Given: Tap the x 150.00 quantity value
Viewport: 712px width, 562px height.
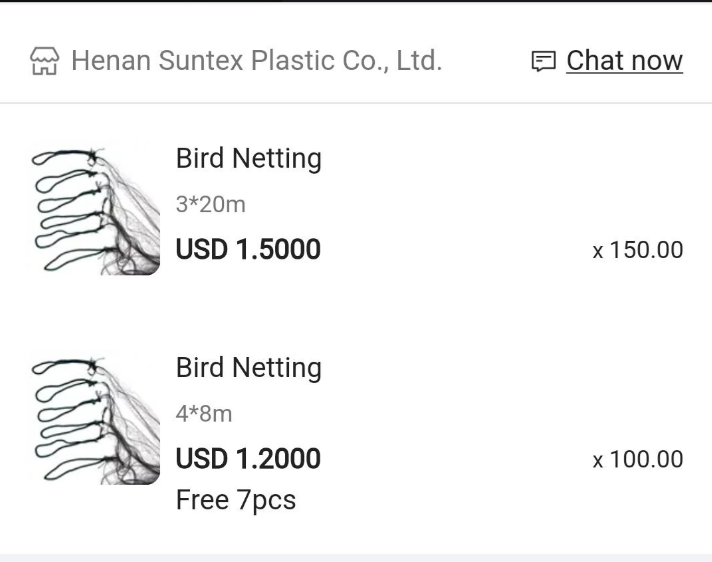Looking at the screenshot, I should coord(638,250).
